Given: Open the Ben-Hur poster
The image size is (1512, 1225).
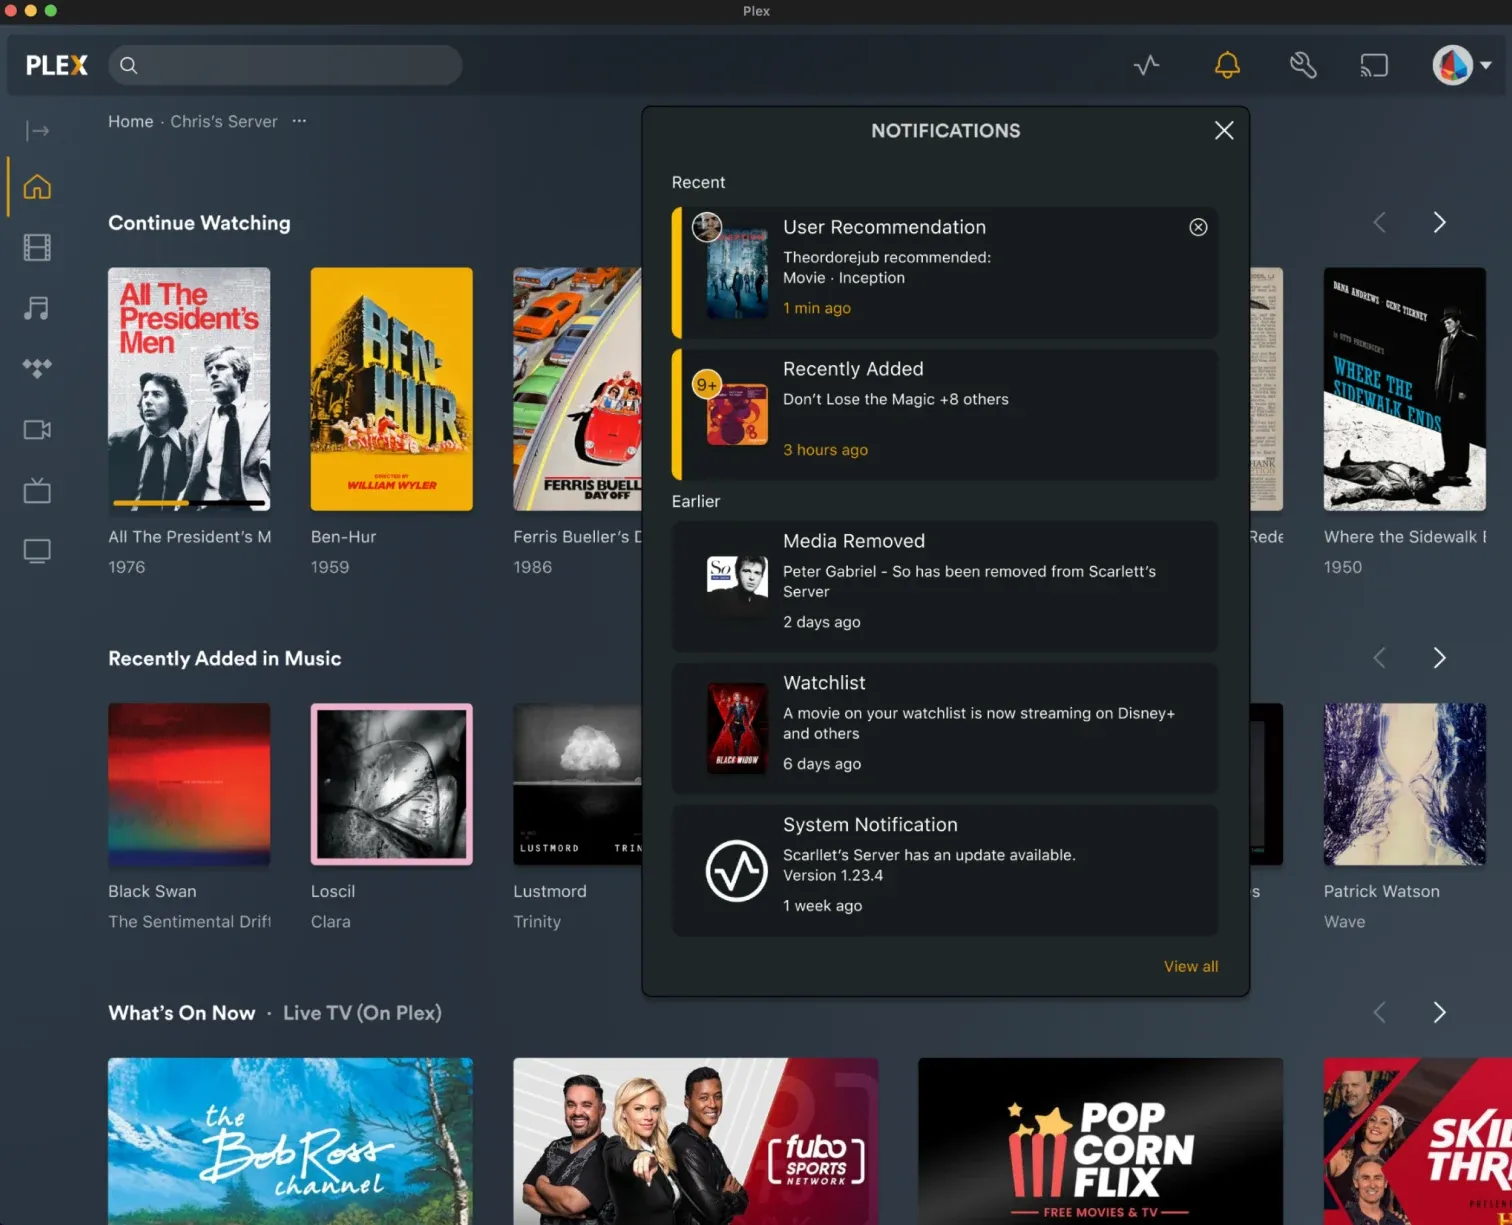Looking at the screenshot, I should [x=391, y=389].
